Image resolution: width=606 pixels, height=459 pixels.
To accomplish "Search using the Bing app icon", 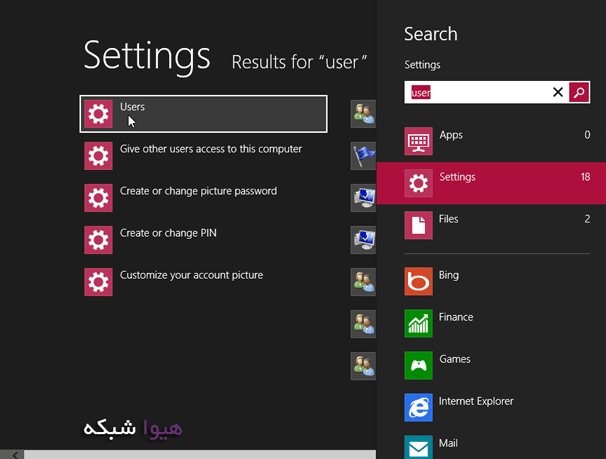I will 418,281.
